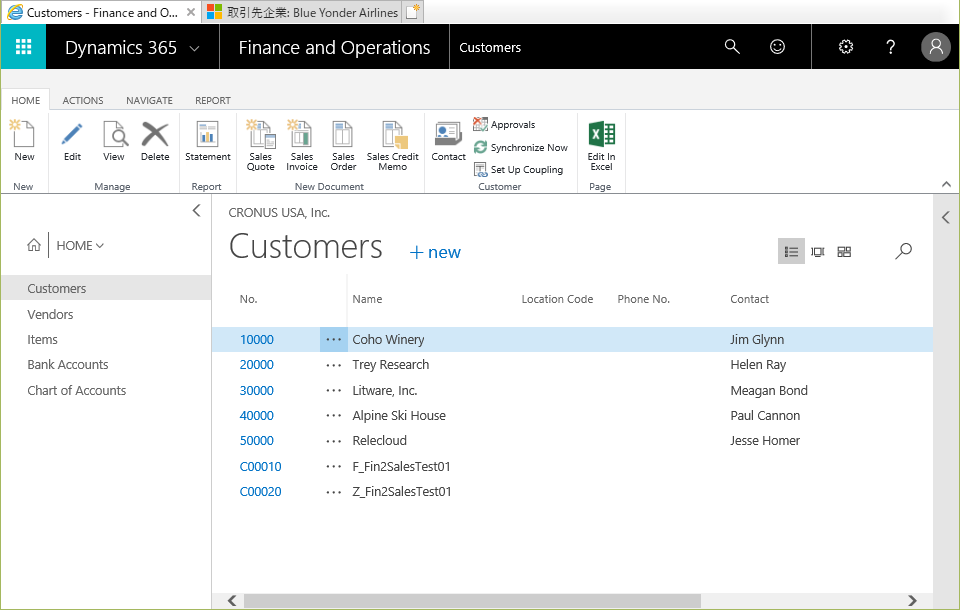960x610 pixels.
Task: Select the REPORT ribbon tab
Action: tap(213, 100)
